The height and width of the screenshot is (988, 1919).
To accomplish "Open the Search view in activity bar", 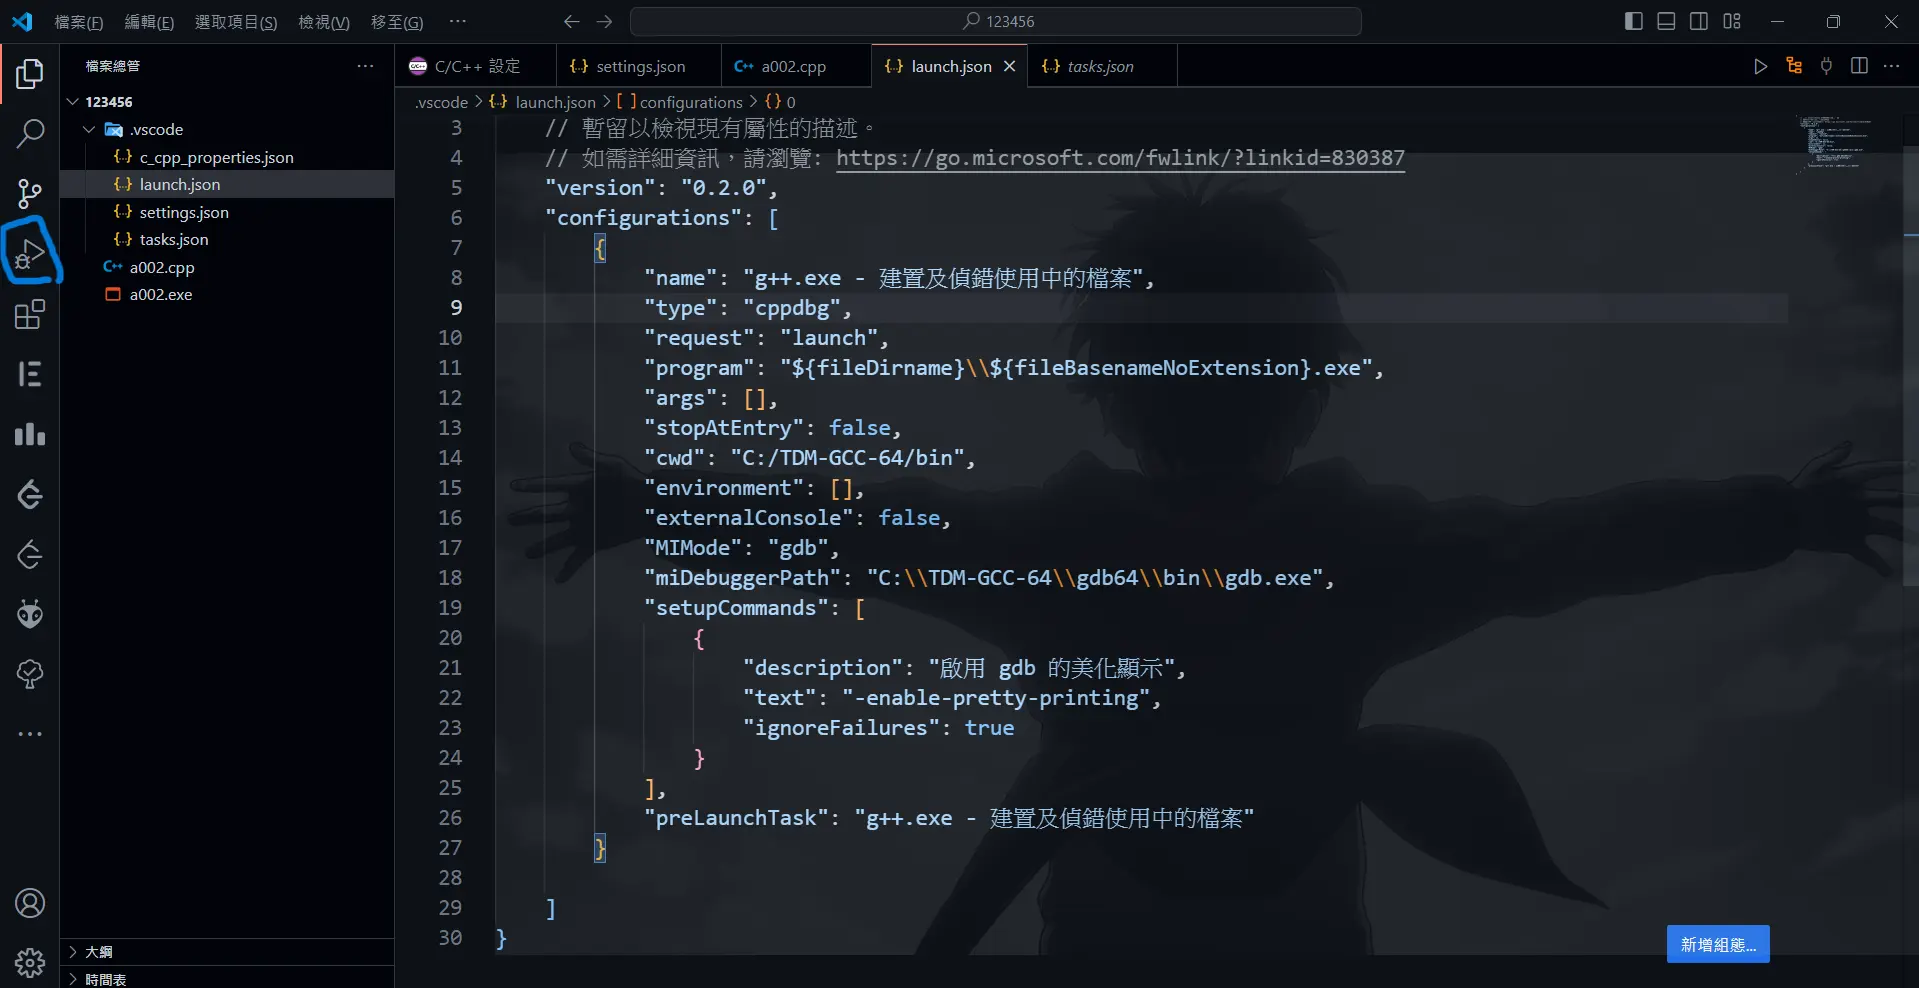I will 30,133.
